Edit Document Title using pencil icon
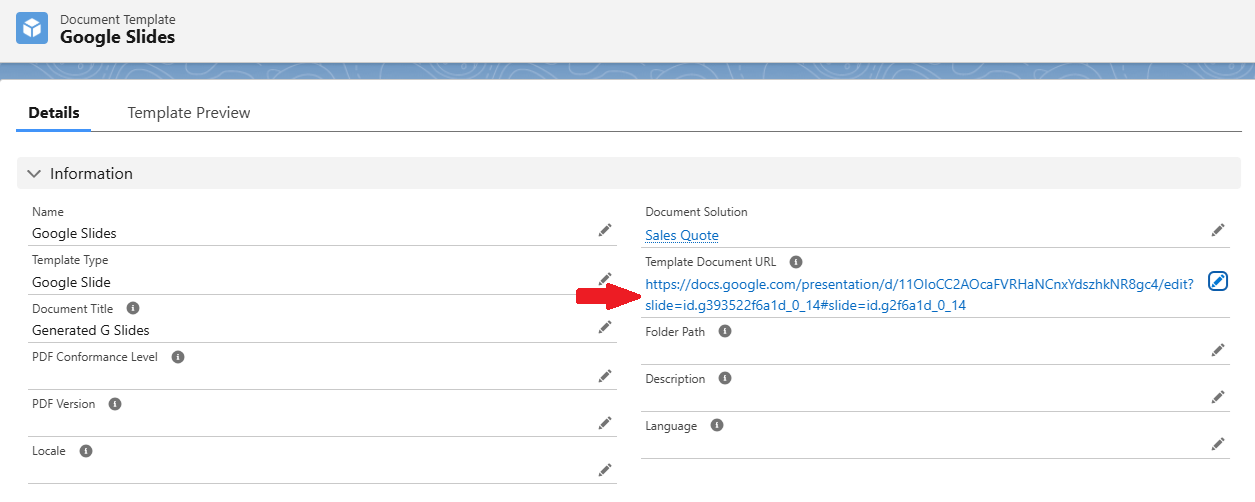Screen dimensions: 1255x502 coord(605,327)
